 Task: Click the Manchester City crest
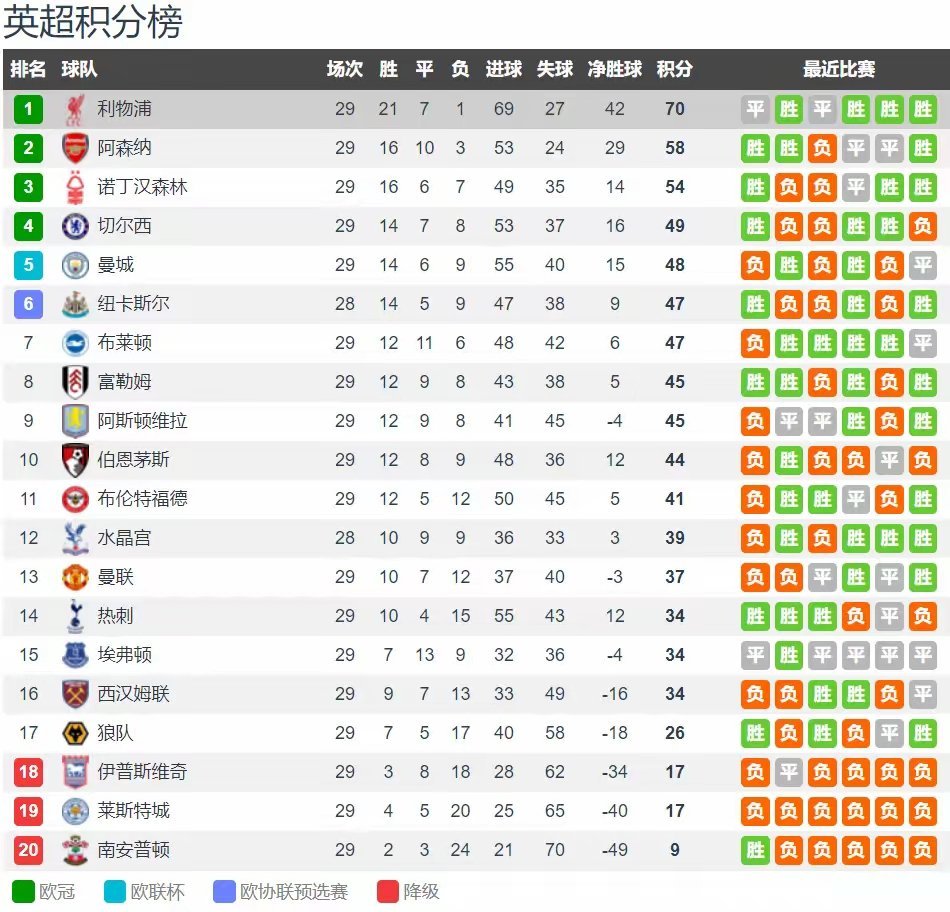[75, 265]
